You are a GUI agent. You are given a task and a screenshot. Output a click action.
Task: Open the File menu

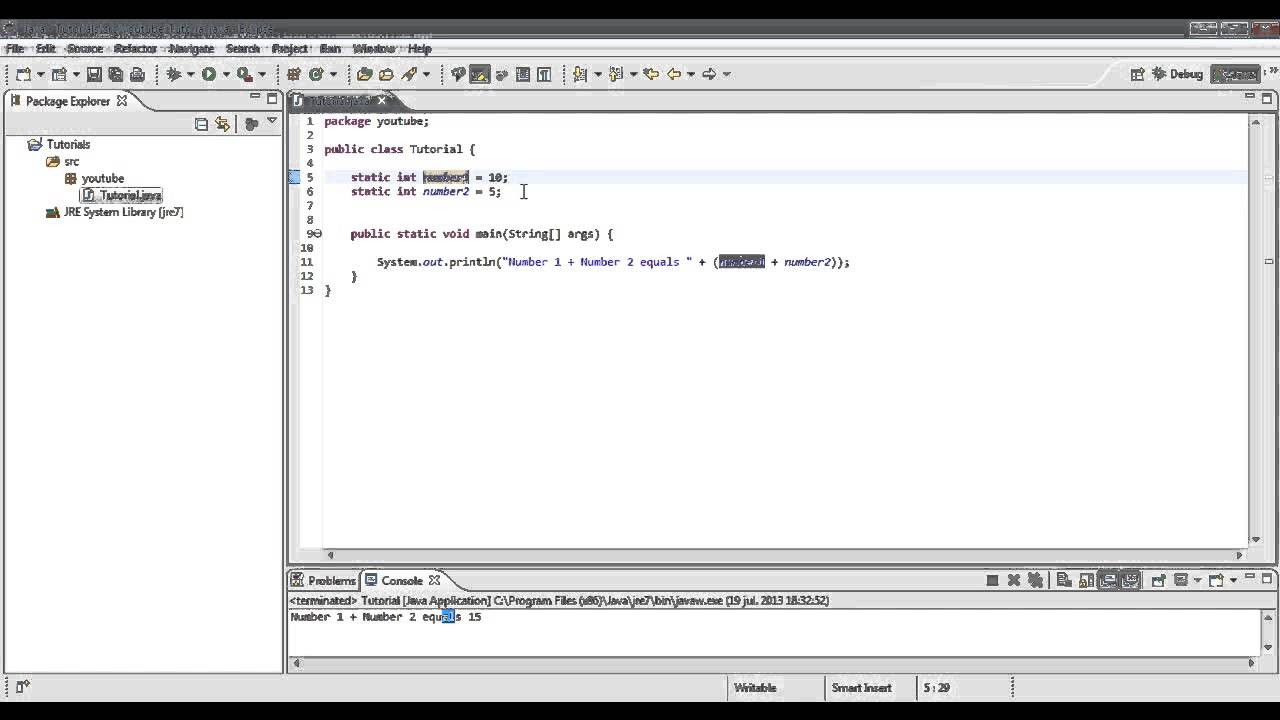pyautogui.click(x=15, y=48)
